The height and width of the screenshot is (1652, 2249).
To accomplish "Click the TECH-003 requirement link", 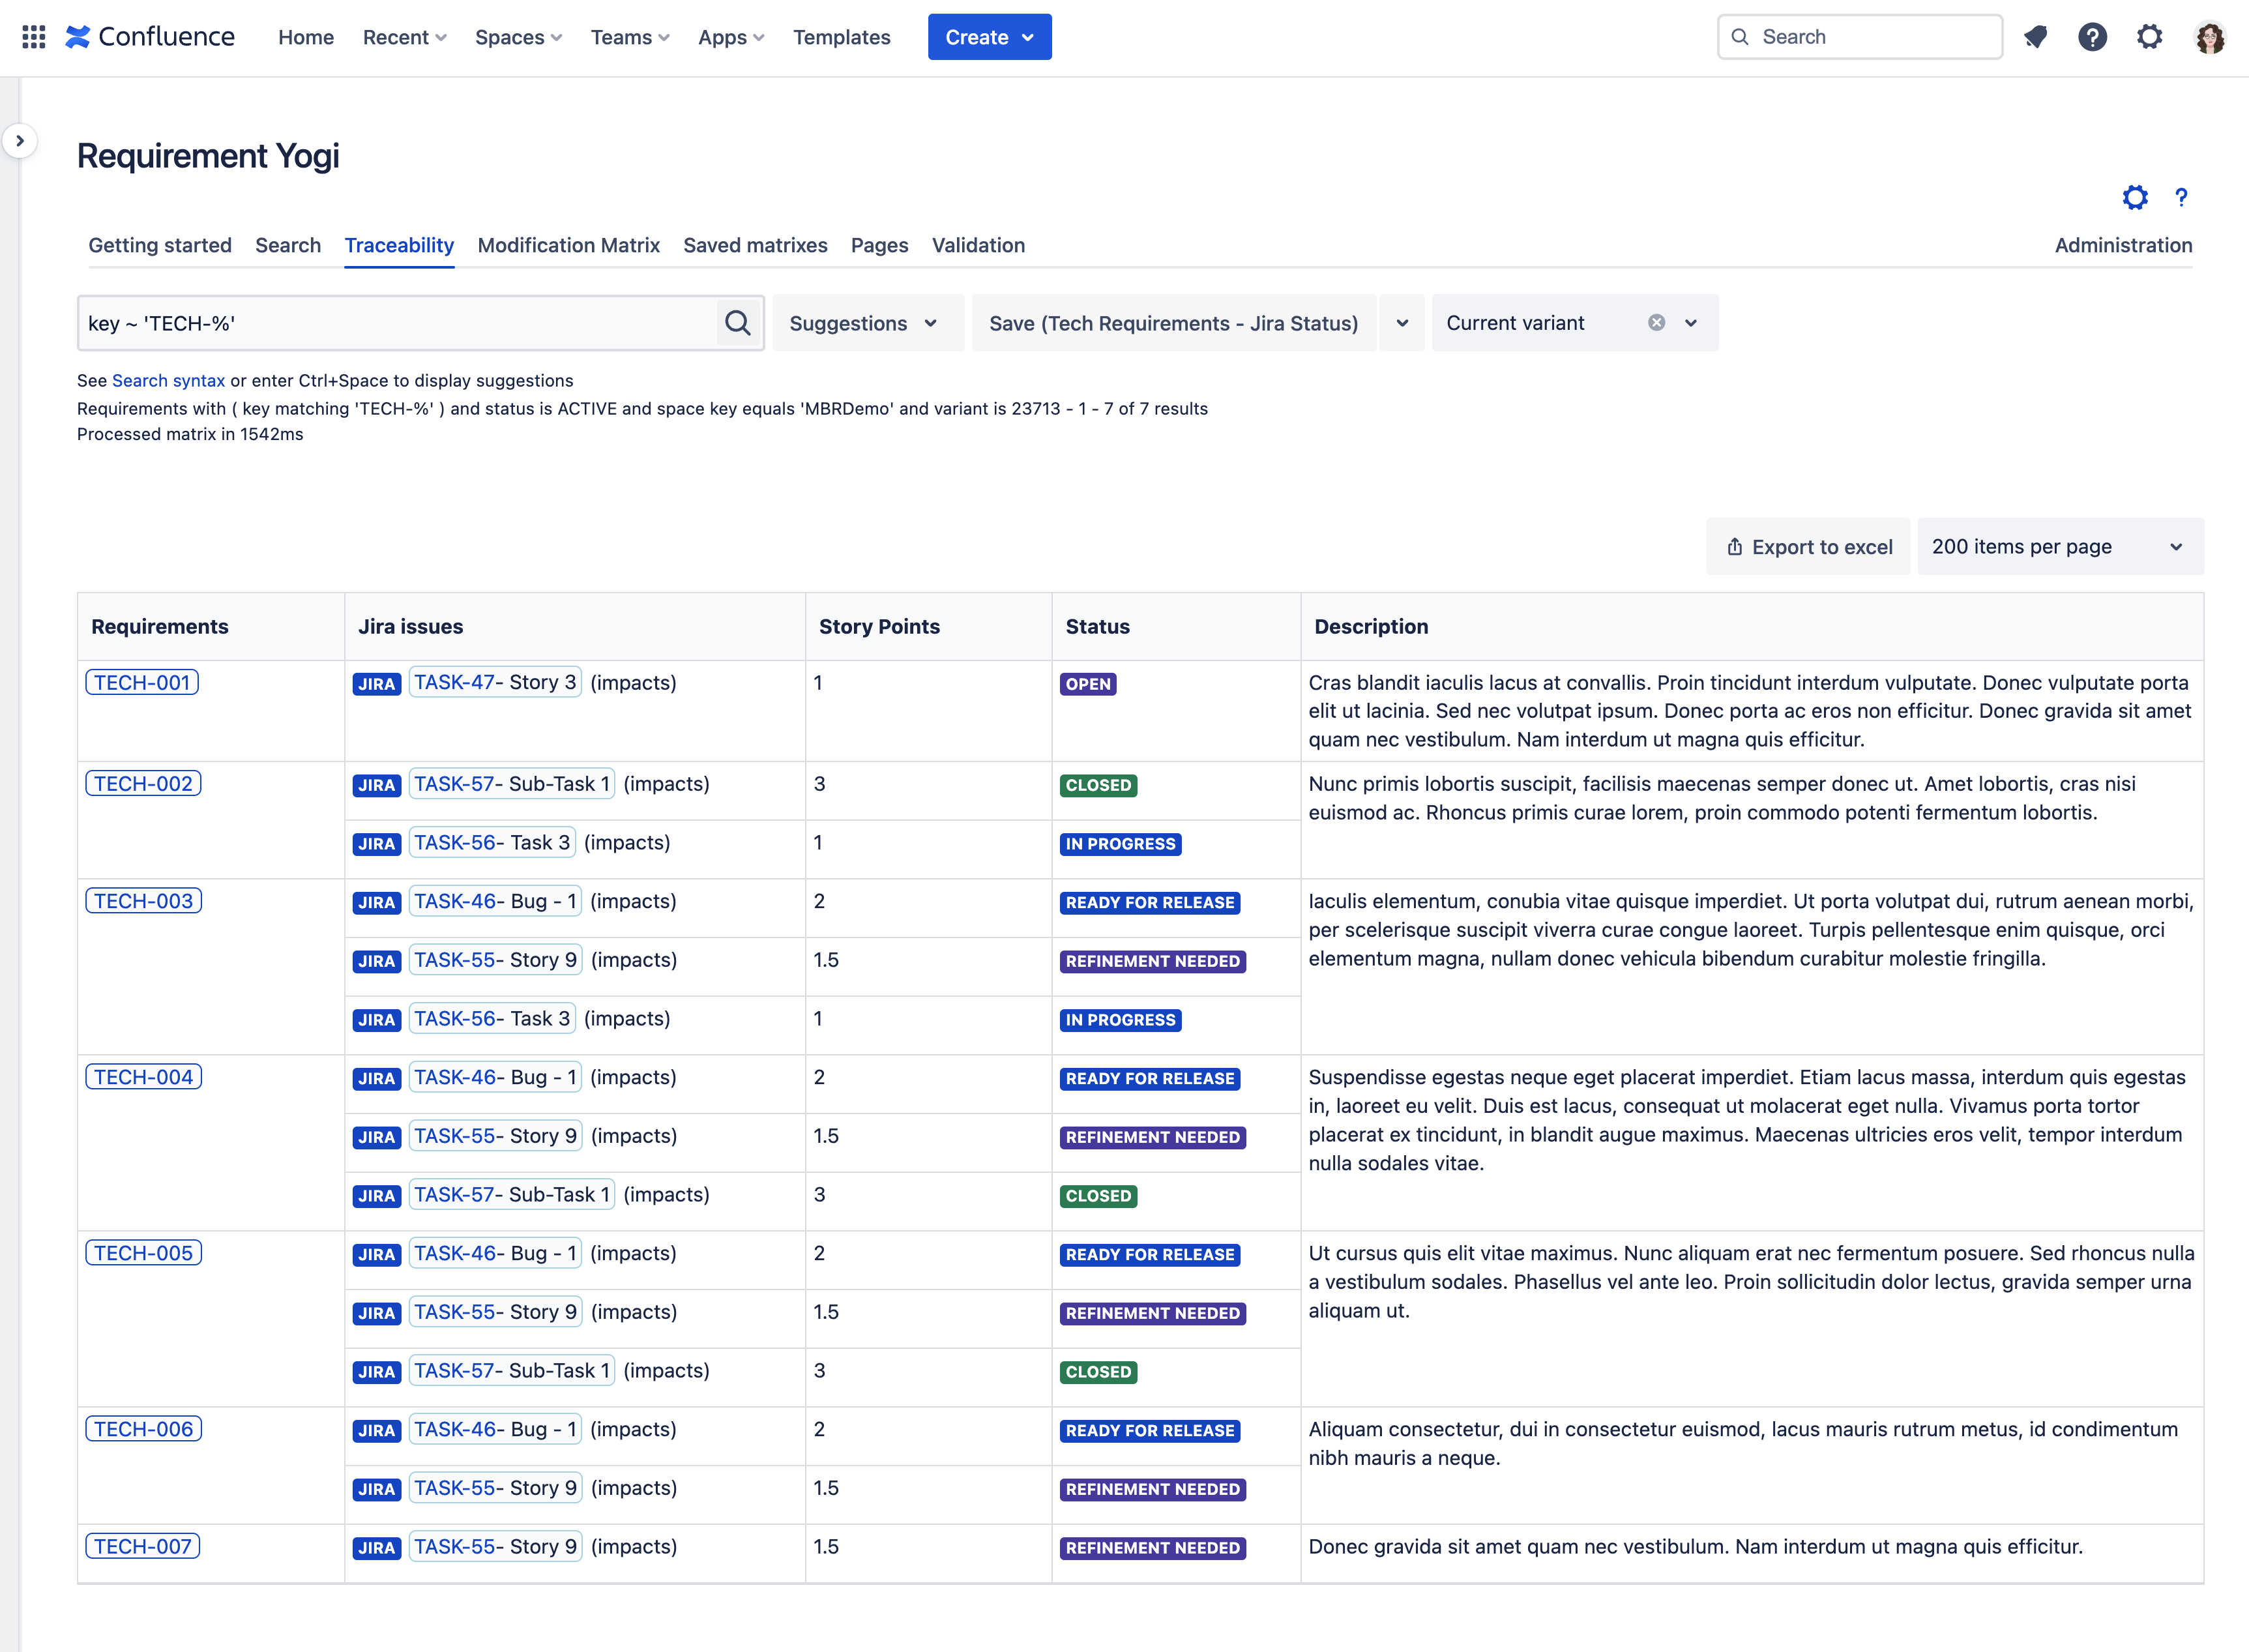I will (x=143, y=901).
